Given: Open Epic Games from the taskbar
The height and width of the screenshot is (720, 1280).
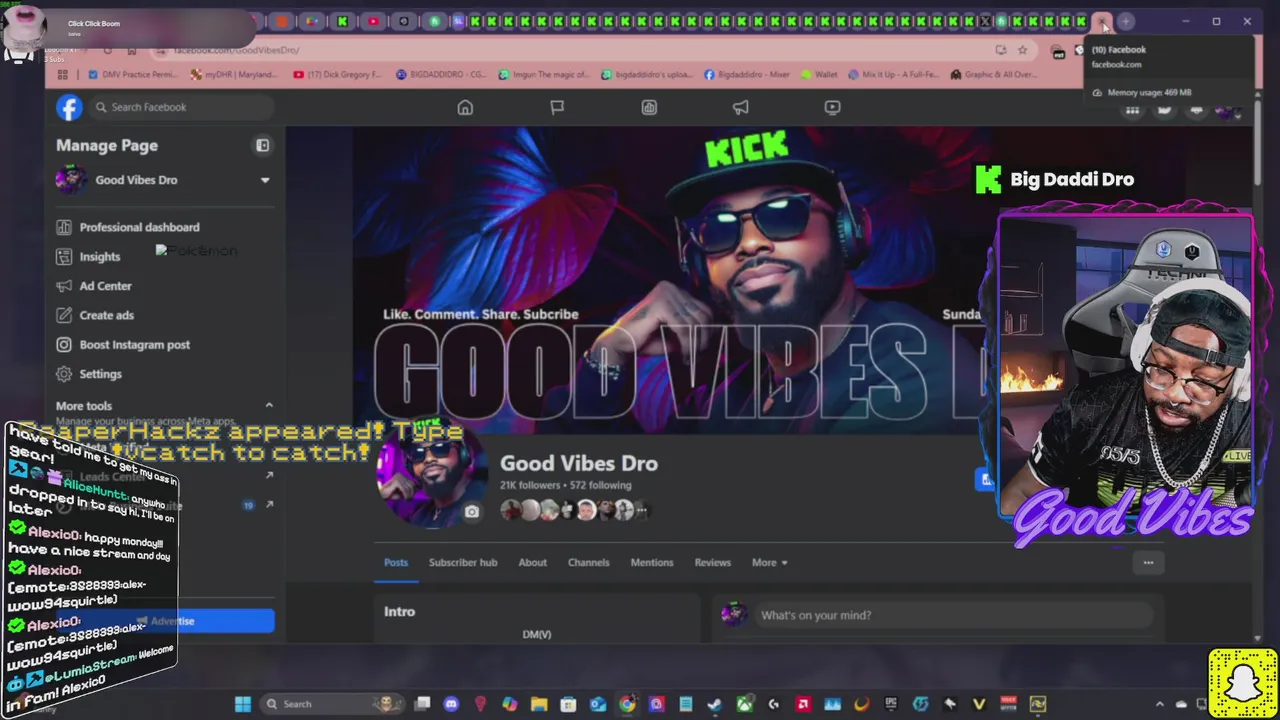Looking at the screenshot, I should pos(891,704).
